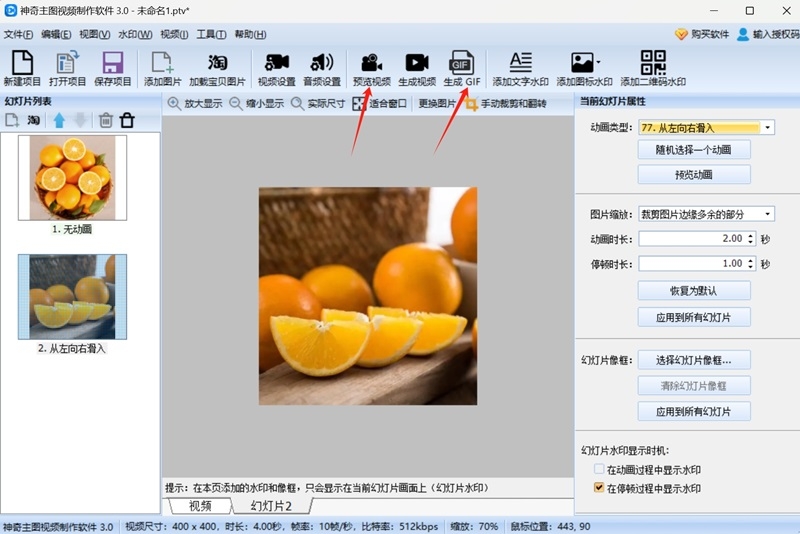
Task: Click 更换图片 to replace image
Action: 437,104
